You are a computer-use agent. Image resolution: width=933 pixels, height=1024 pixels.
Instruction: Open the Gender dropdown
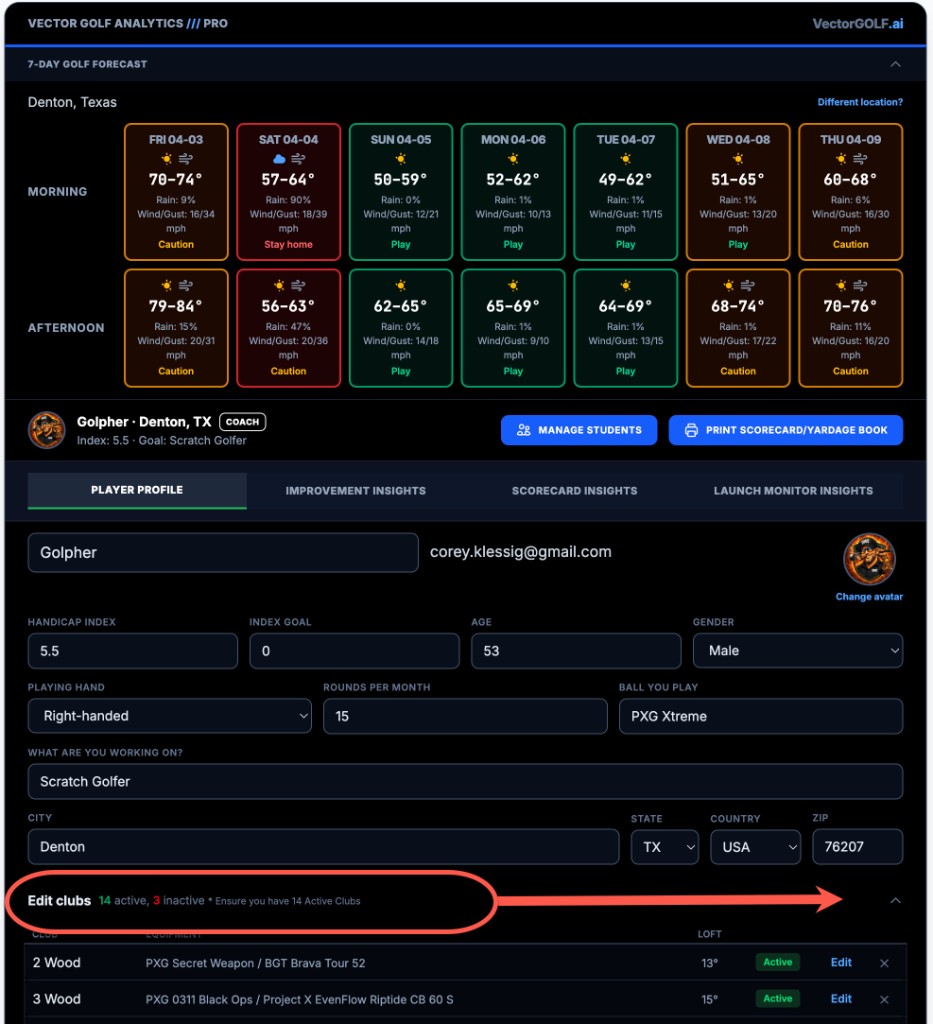(x=797, y=651)
